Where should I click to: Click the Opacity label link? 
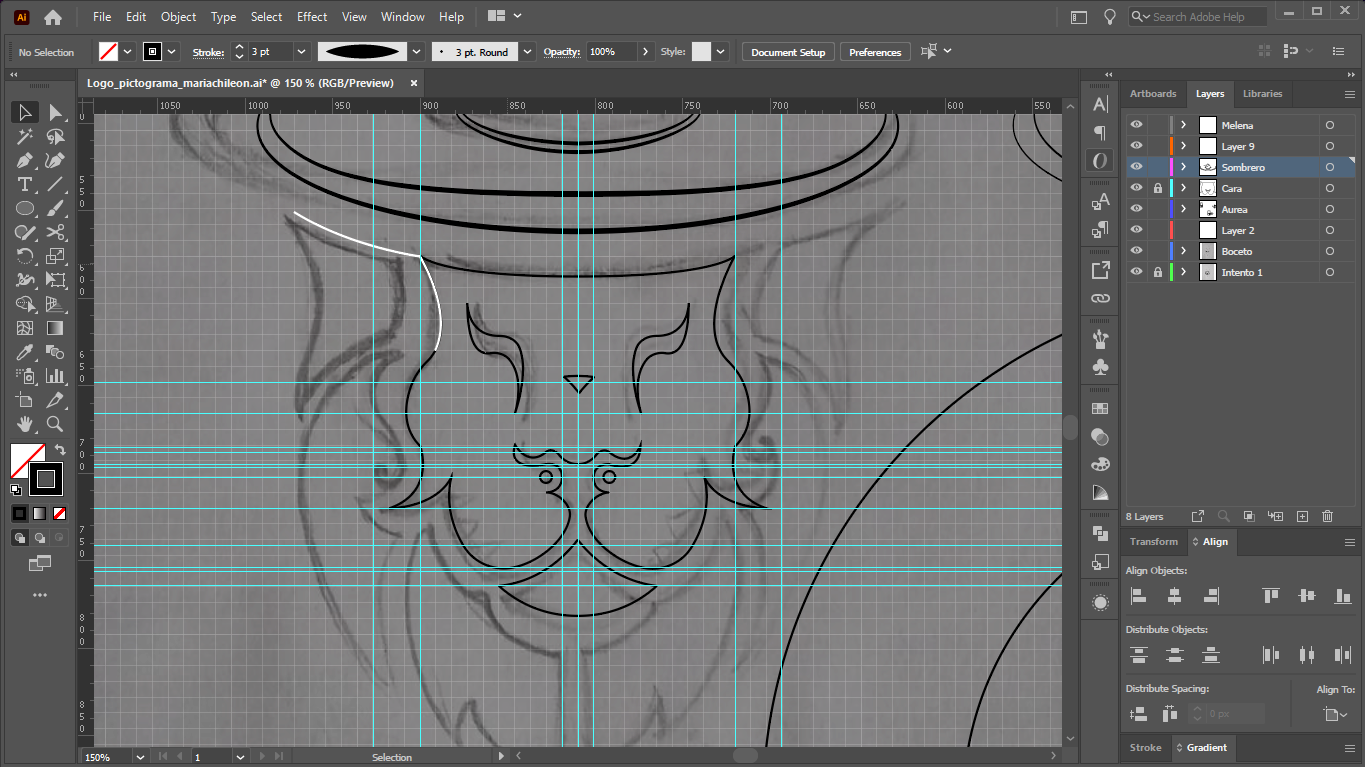pyautogui.click(x=562, y=52)
